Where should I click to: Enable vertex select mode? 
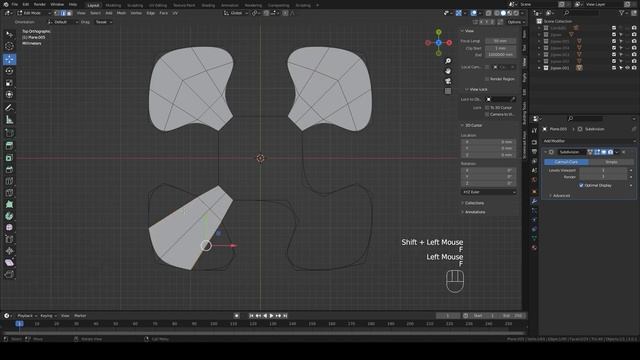(57, 13)
